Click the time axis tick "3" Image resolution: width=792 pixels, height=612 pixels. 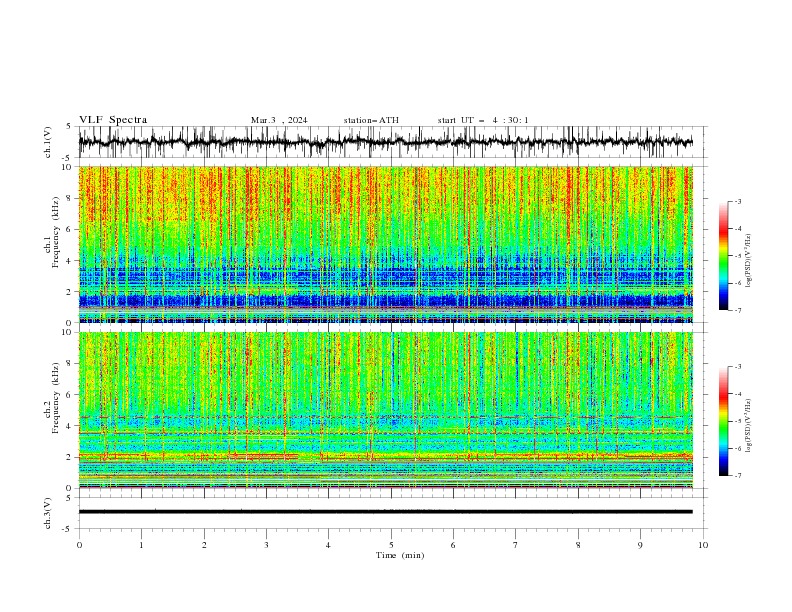pyautogui.click(x=266, y=545)
